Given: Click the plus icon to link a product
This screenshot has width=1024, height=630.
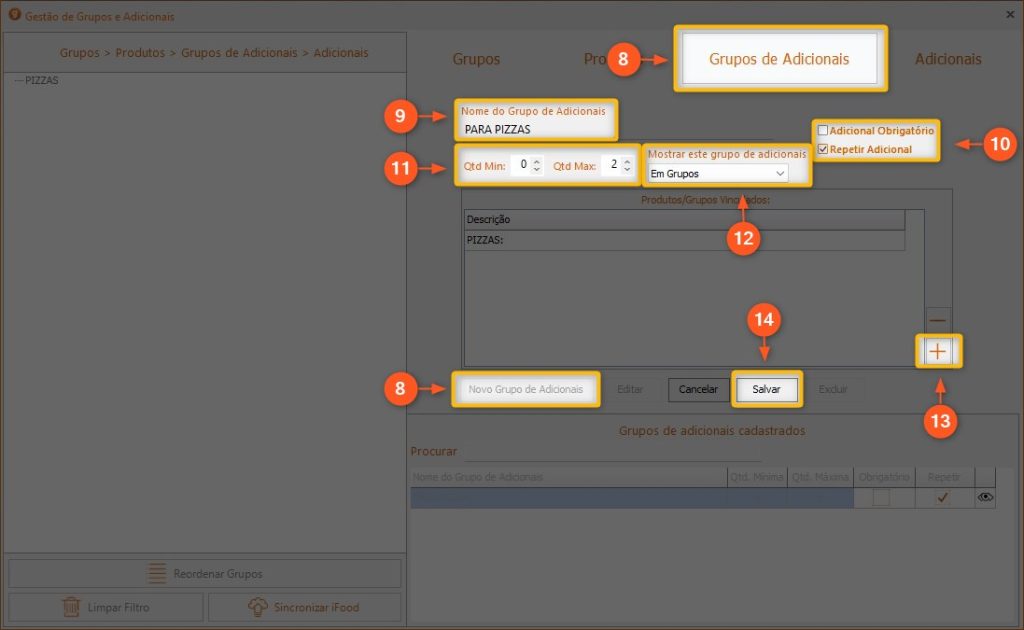Looking at the screenshot, I should pos(938,351).
